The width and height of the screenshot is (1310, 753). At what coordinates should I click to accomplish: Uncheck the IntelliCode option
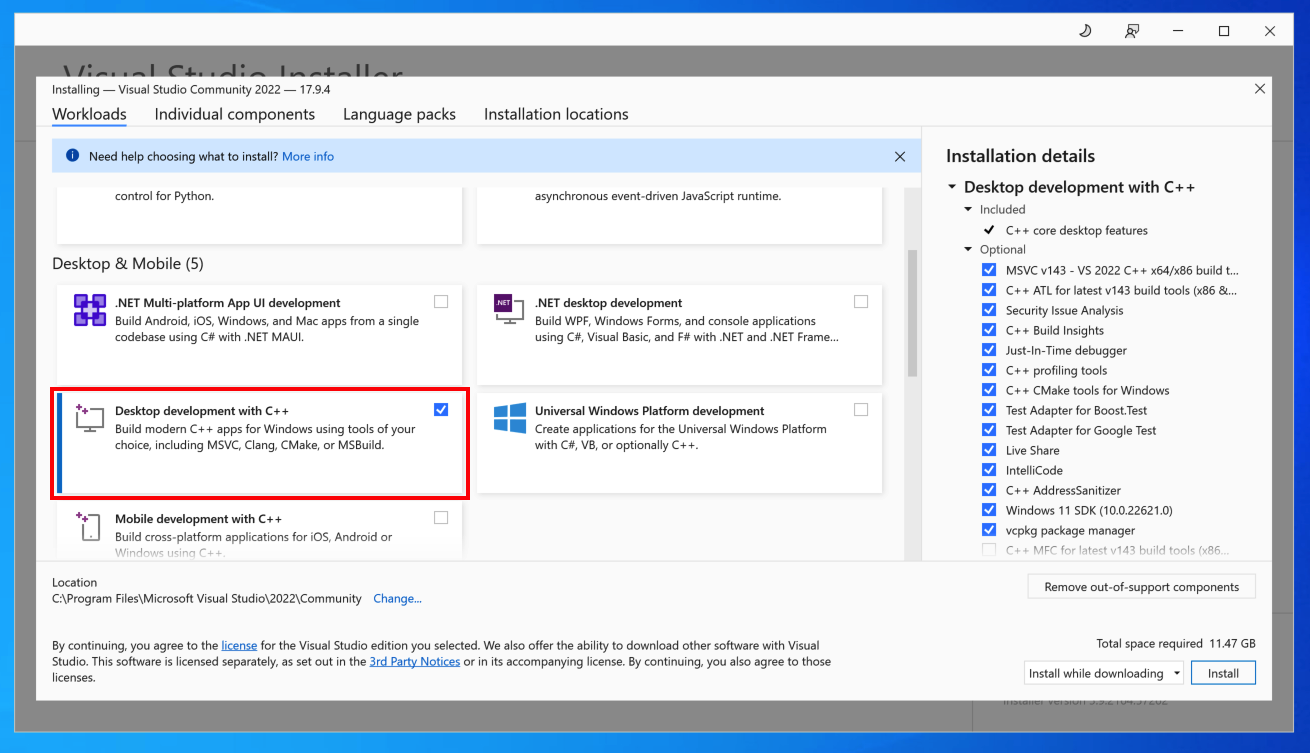(989, 470)
